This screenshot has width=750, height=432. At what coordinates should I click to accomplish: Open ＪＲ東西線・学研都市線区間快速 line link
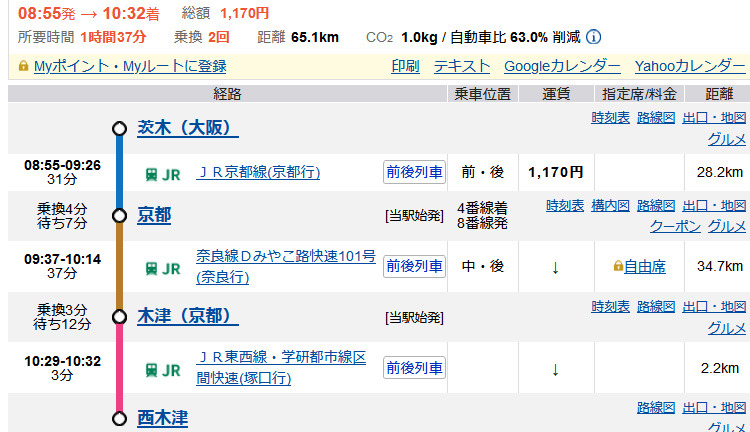[281, 367]
